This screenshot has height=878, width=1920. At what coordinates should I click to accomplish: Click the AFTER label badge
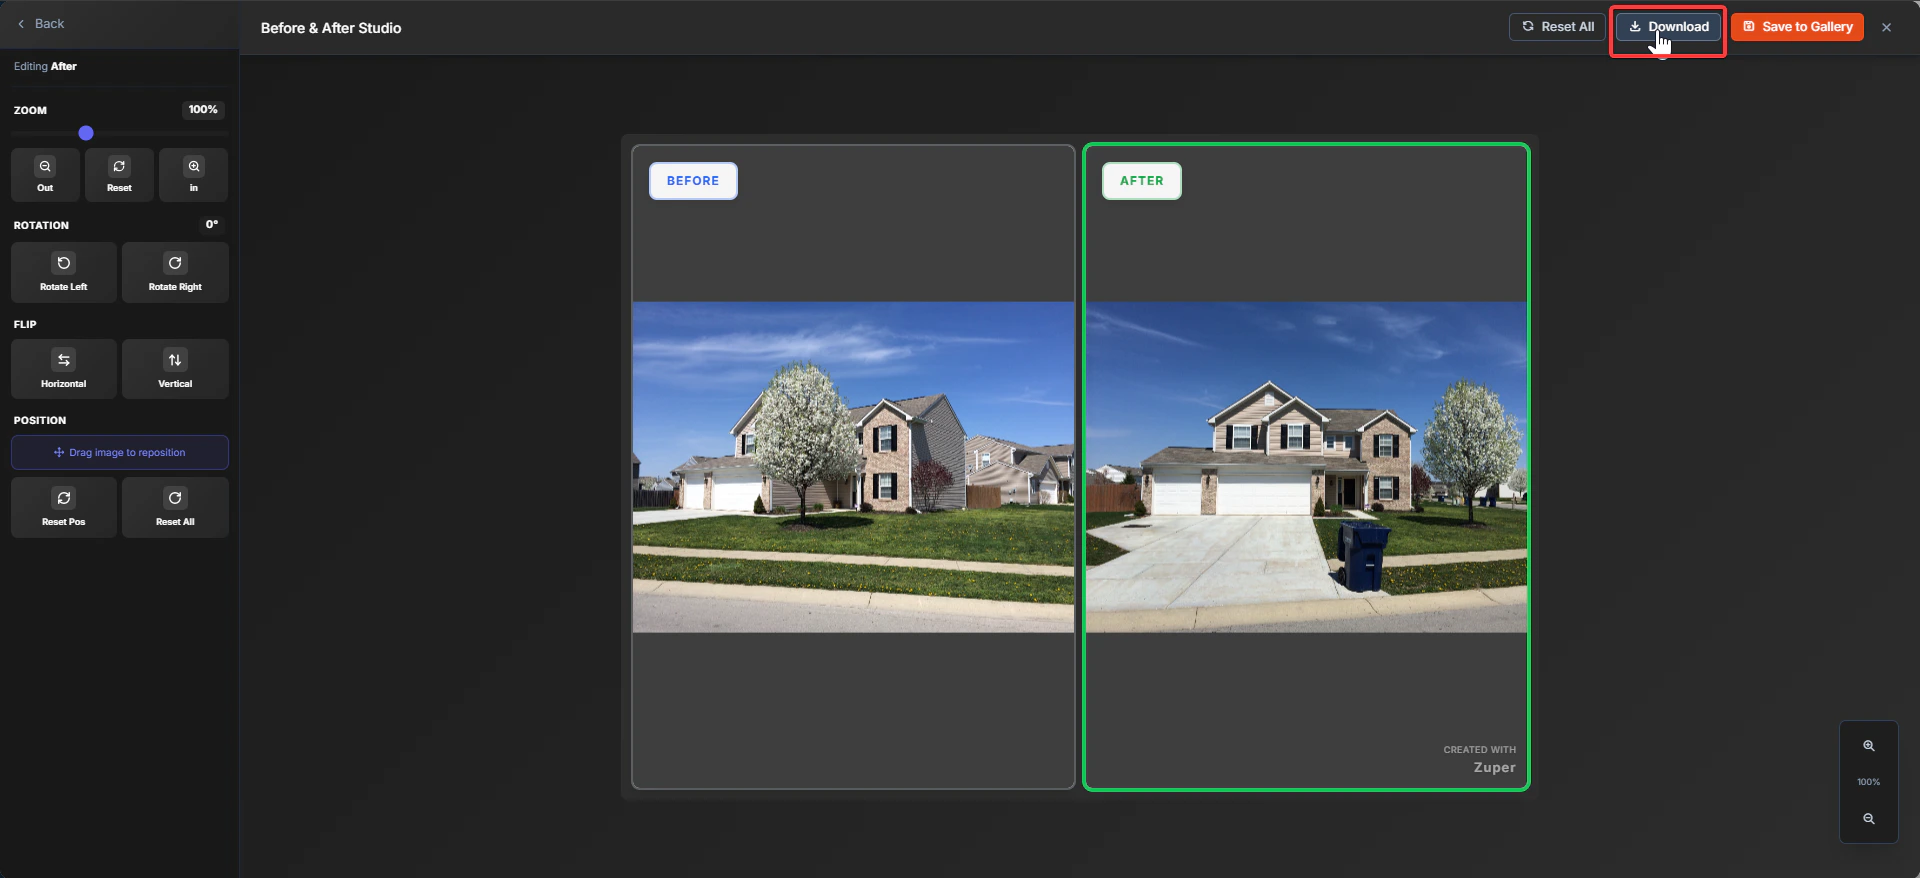pyautogui.click(x=1142, y=181)
